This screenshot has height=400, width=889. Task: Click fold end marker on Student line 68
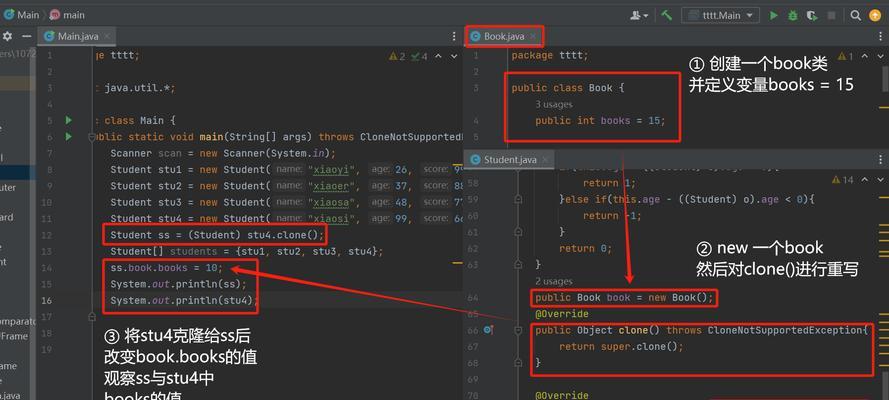point(518,363)
